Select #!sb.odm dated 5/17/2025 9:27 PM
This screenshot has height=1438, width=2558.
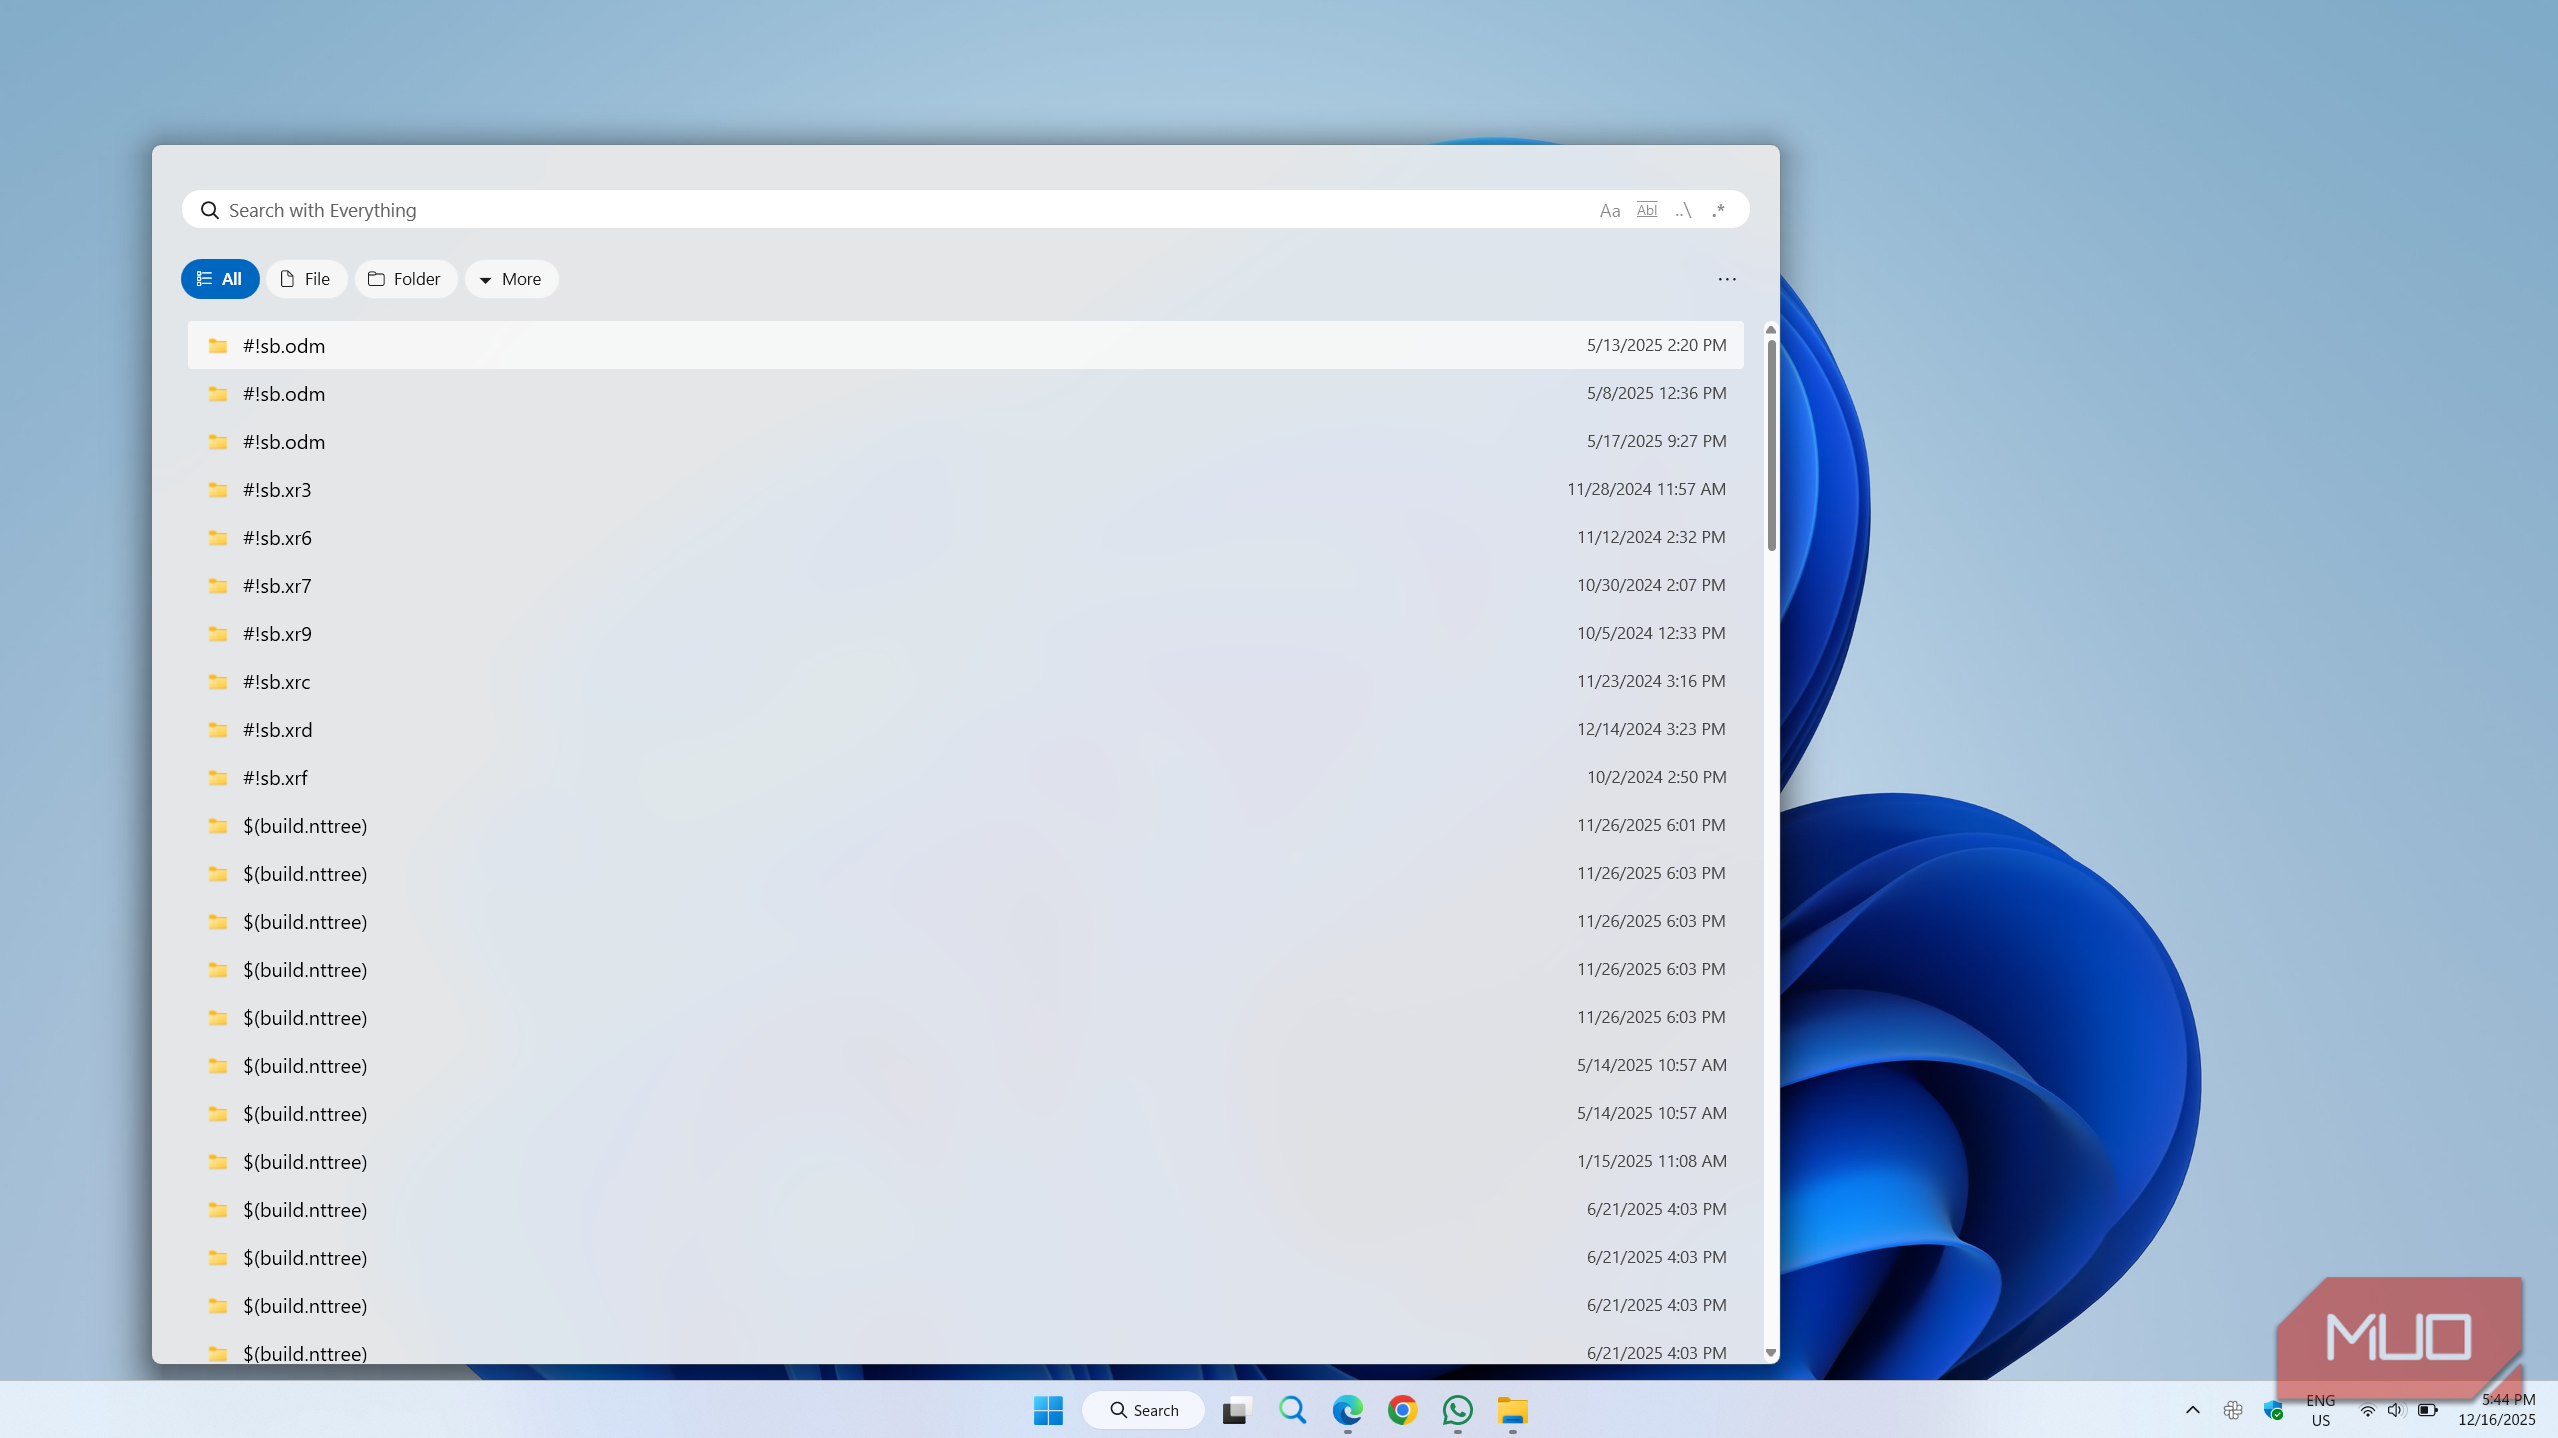[965, 441]
